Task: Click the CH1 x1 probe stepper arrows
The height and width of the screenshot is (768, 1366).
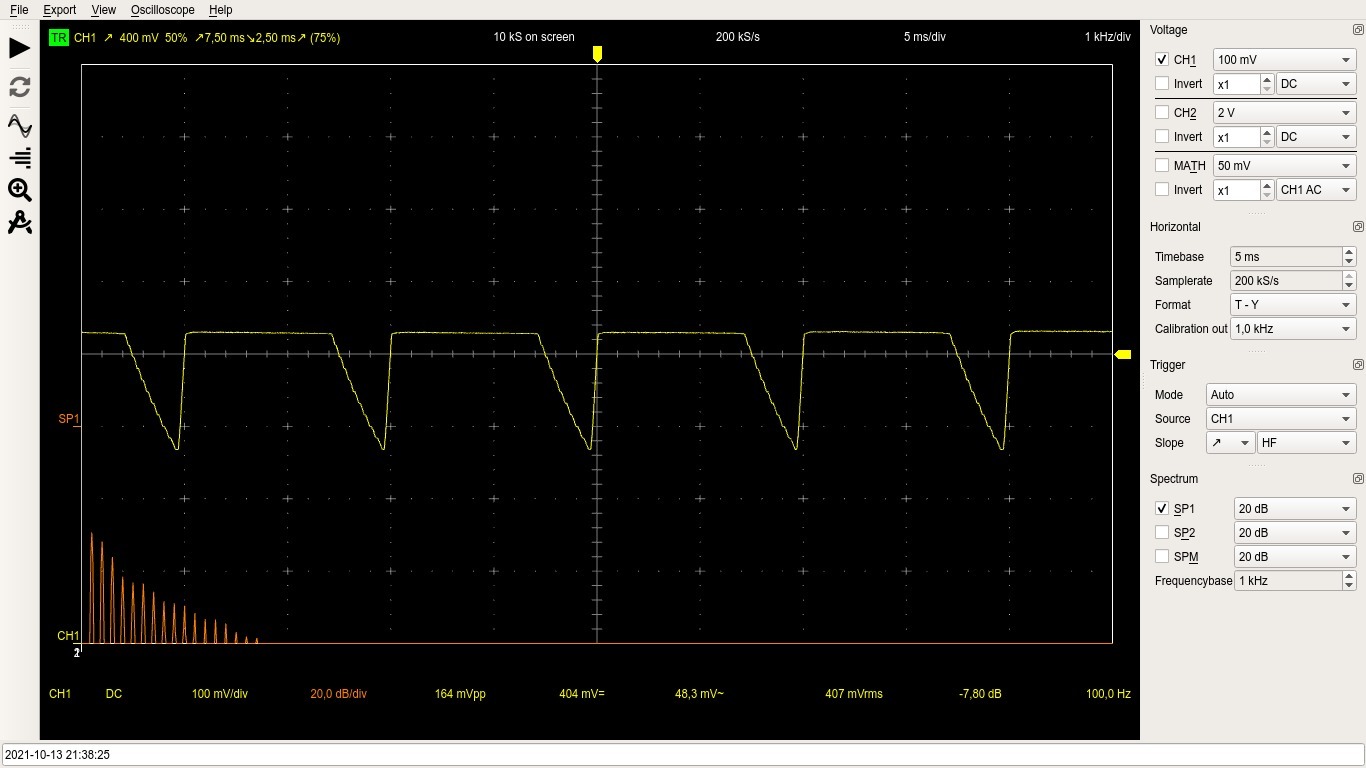Action: [1267, 84]
